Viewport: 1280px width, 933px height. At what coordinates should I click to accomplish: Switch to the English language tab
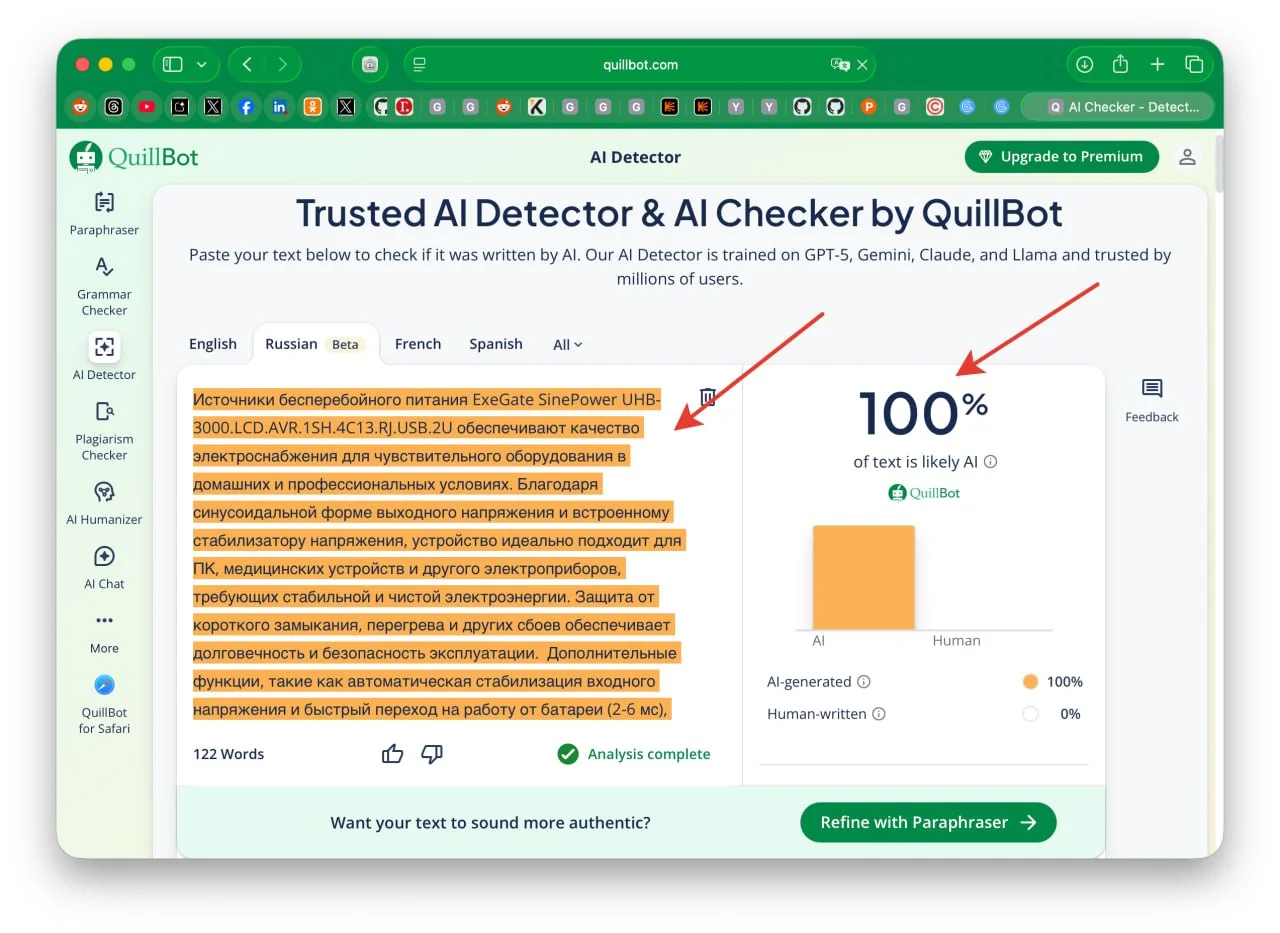click(x=213, y=344)
